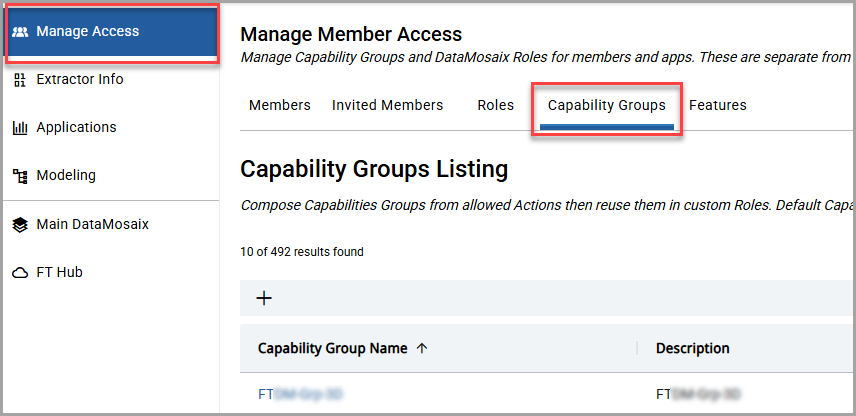Click the Applications bar chart icon

[x=20, y=128]
